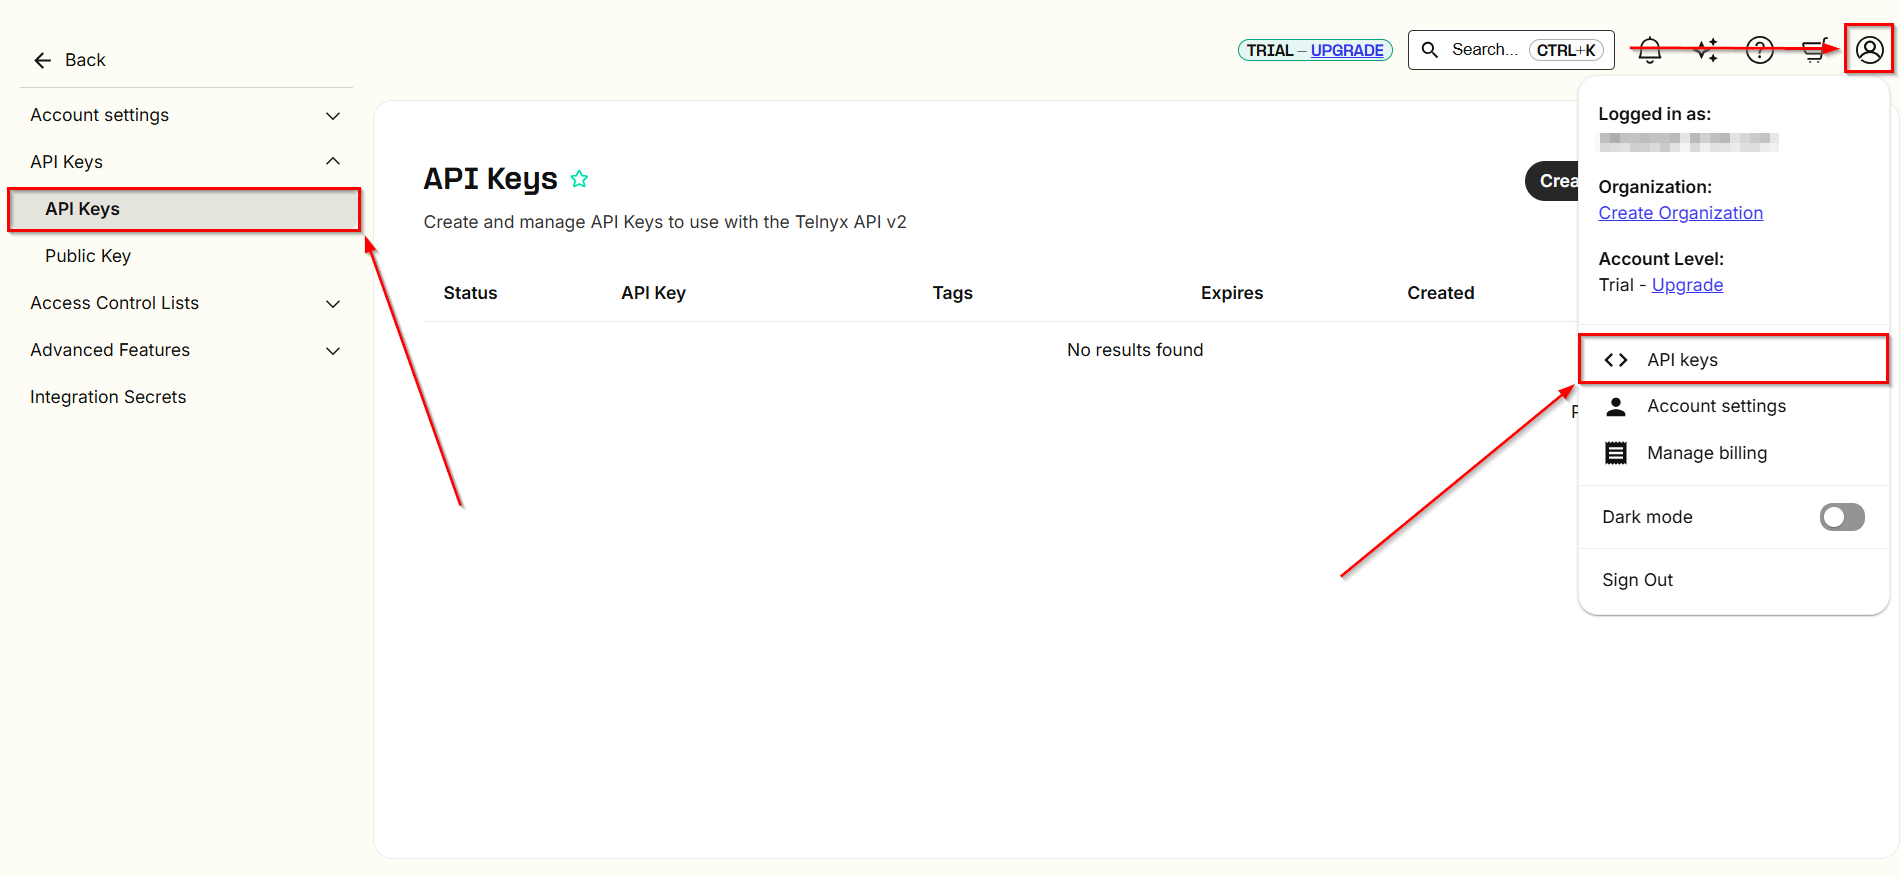Click the notifications bell icon
1901x878 pixels.
coord(1649,50)
